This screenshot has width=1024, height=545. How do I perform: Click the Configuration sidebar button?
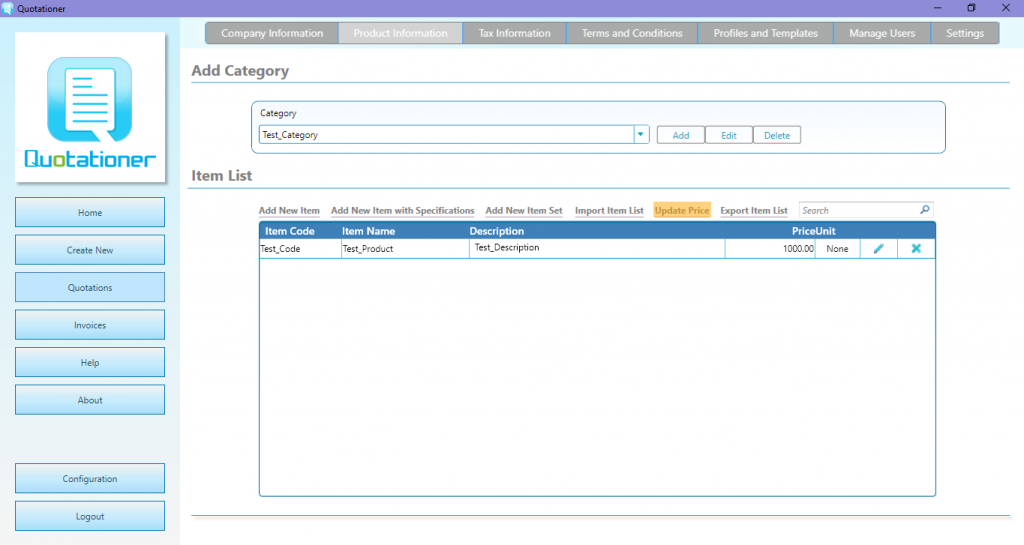[90, 478]
